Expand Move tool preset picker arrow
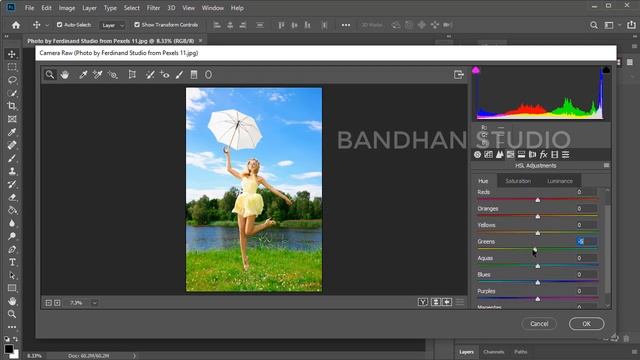This screenshot has height=360, width=640. 47,25
